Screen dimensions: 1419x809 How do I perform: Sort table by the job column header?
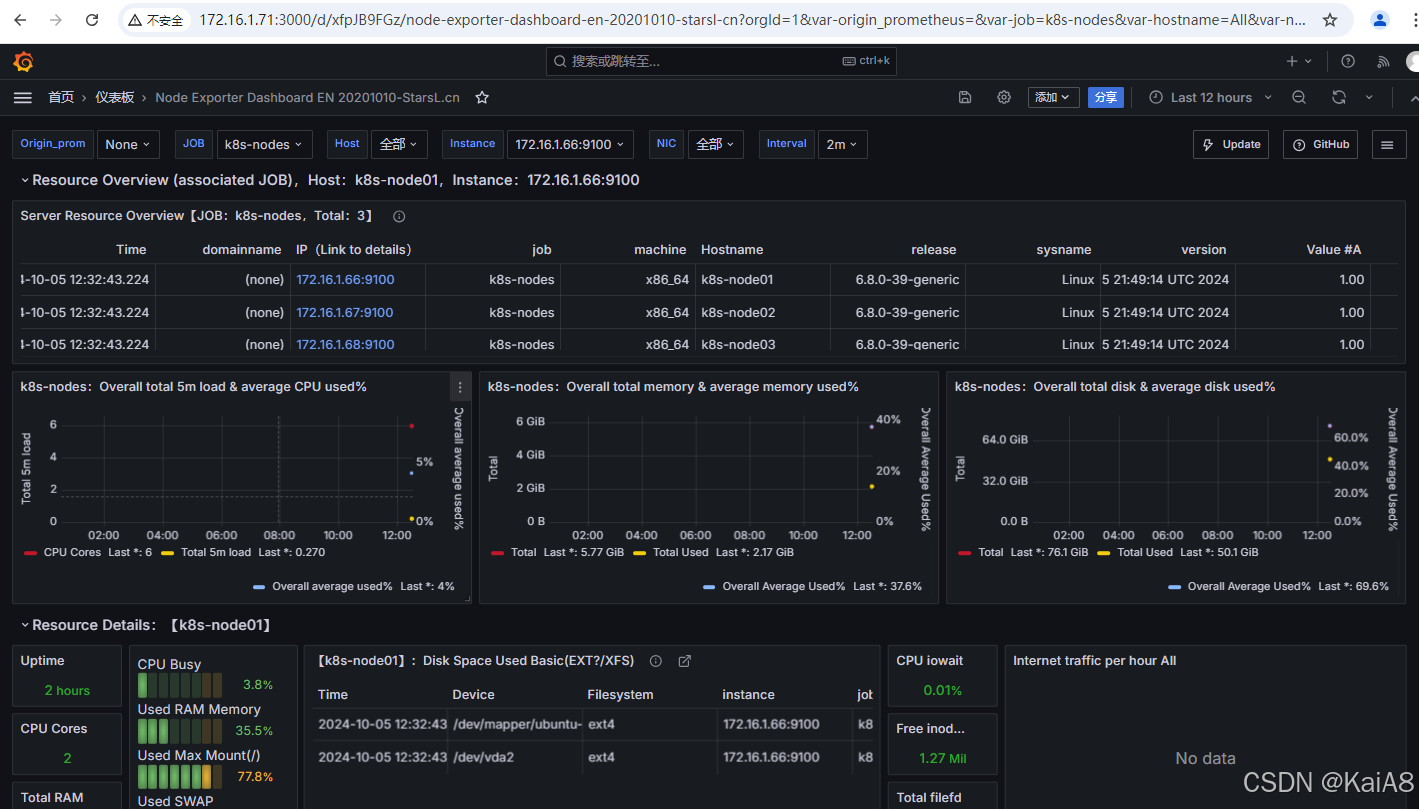541,249
